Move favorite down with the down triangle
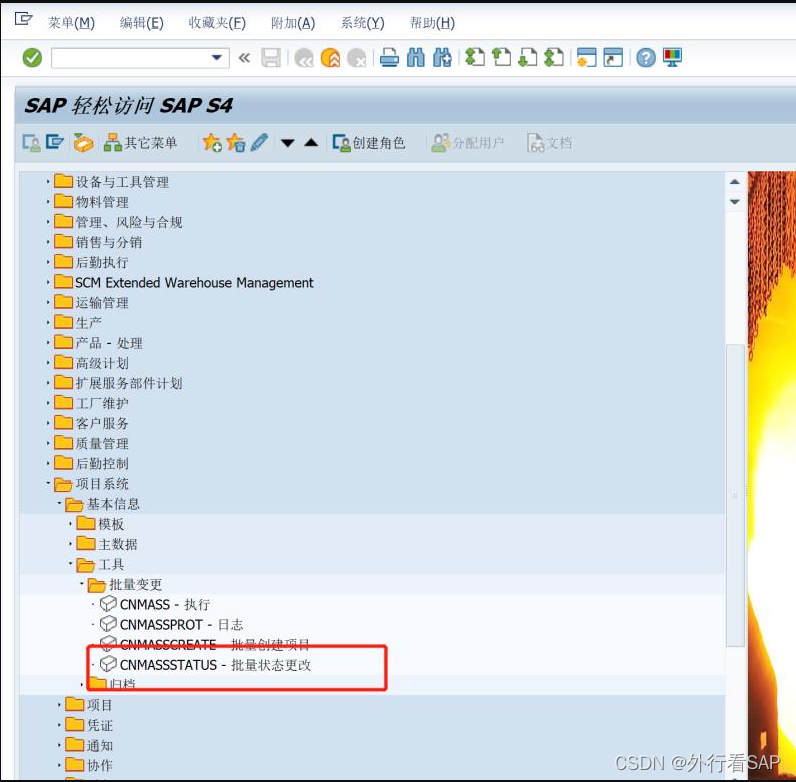This screenshot has width=796, height=782. pos(288,143)
